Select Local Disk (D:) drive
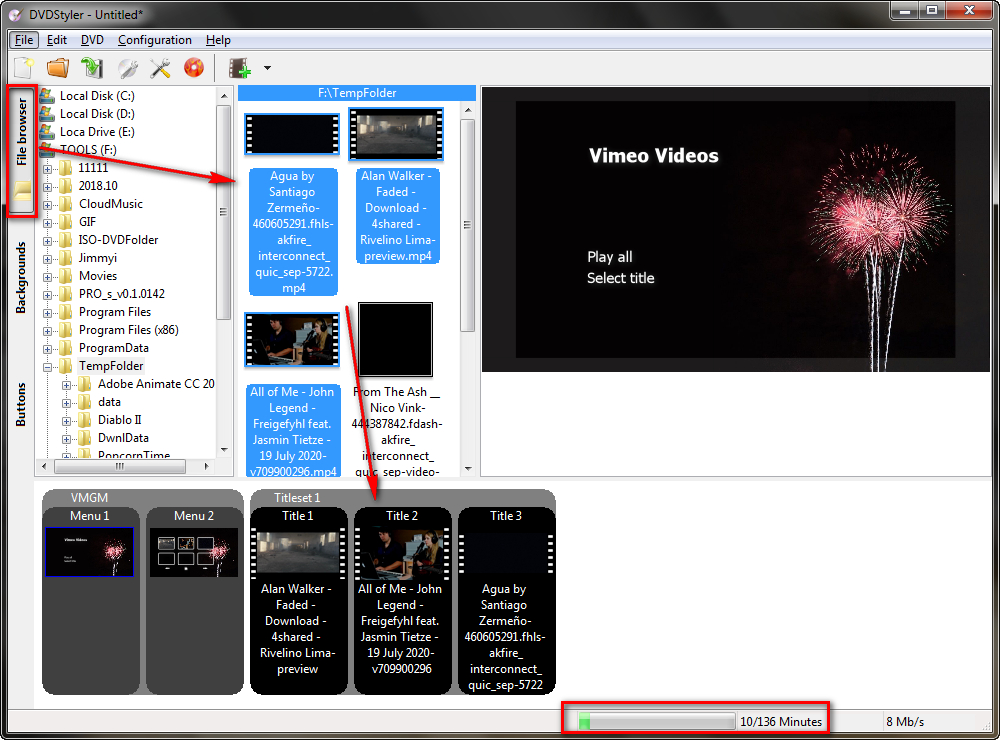1000x740 pixels. [97, 114]
